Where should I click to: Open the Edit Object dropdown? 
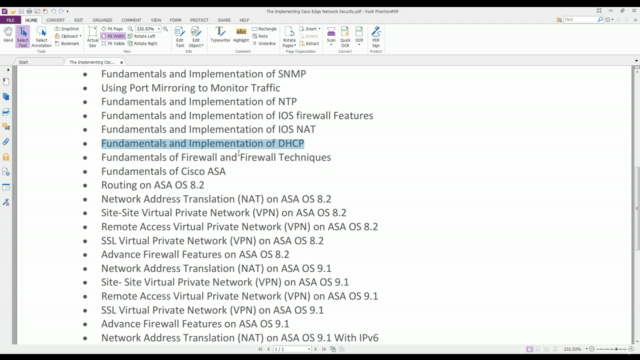pos(196,37)
